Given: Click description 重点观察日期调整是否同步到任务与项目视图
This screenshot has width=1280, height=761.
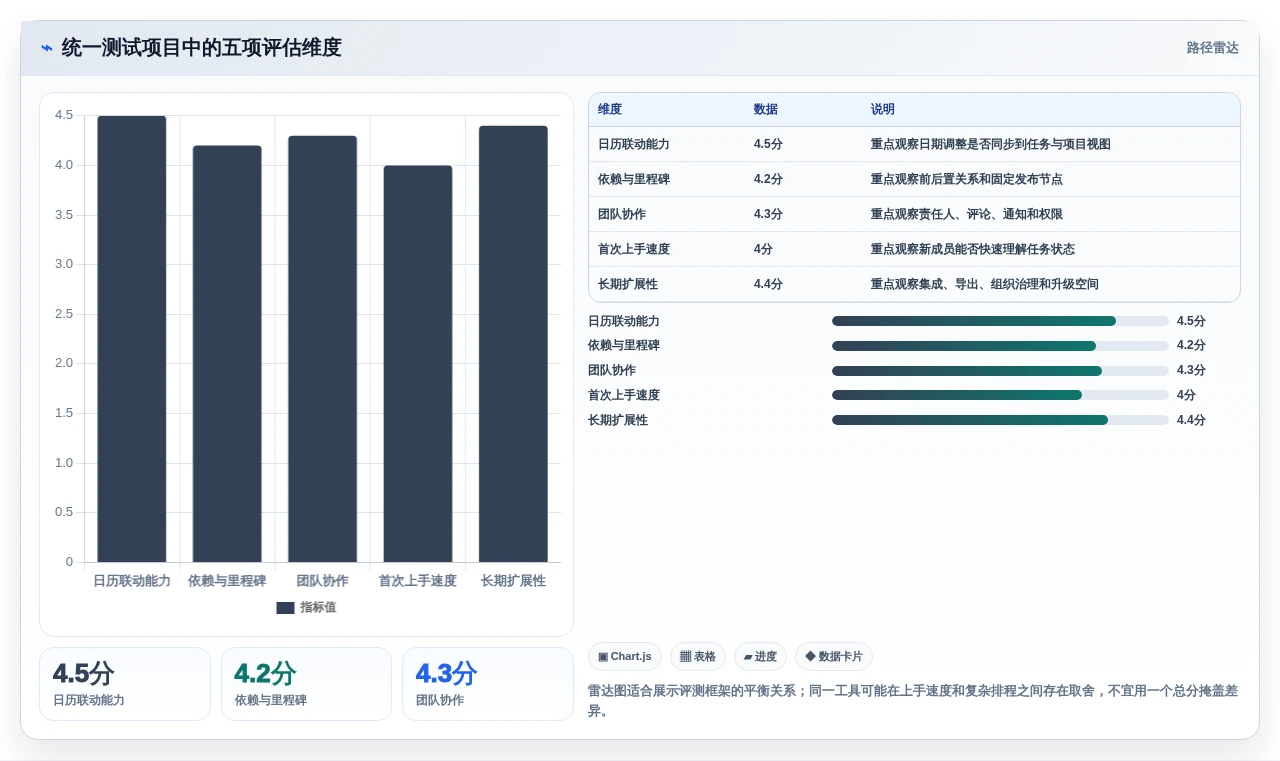Looking at the screenshot, I should click(x=991, y=145).
